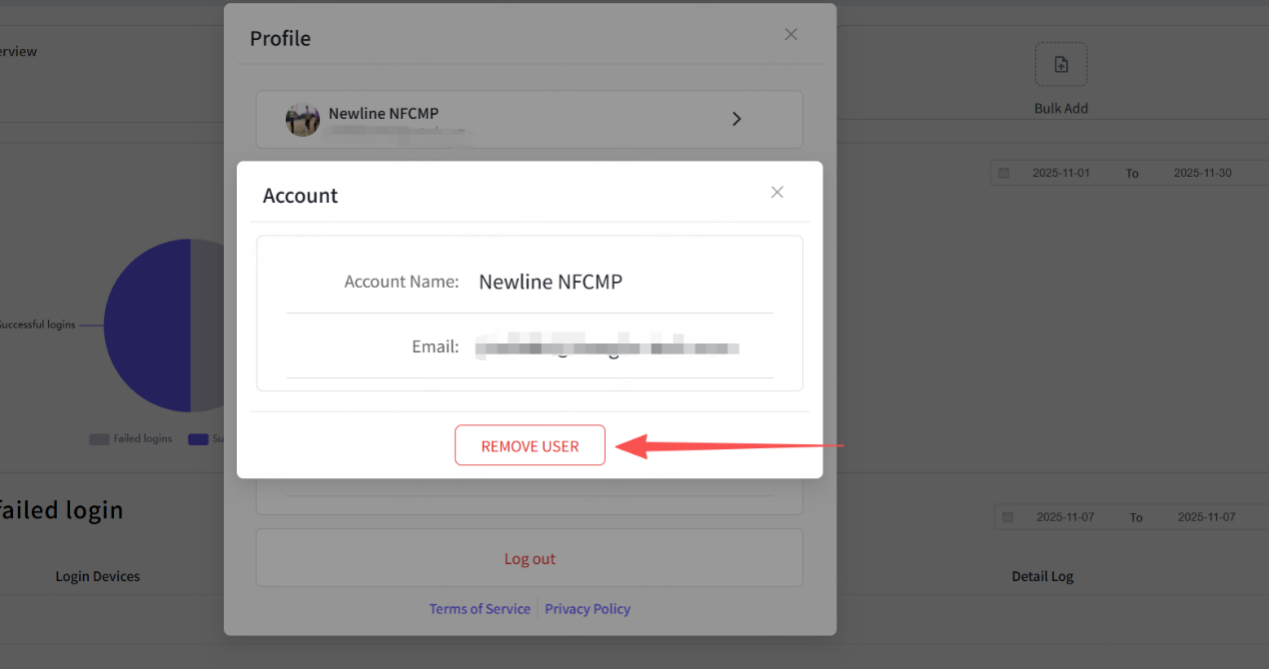Screen dimensions: 1269x669
Task: Click the purple Successful logins legend swatch
Action: click(x=198, y=439)
